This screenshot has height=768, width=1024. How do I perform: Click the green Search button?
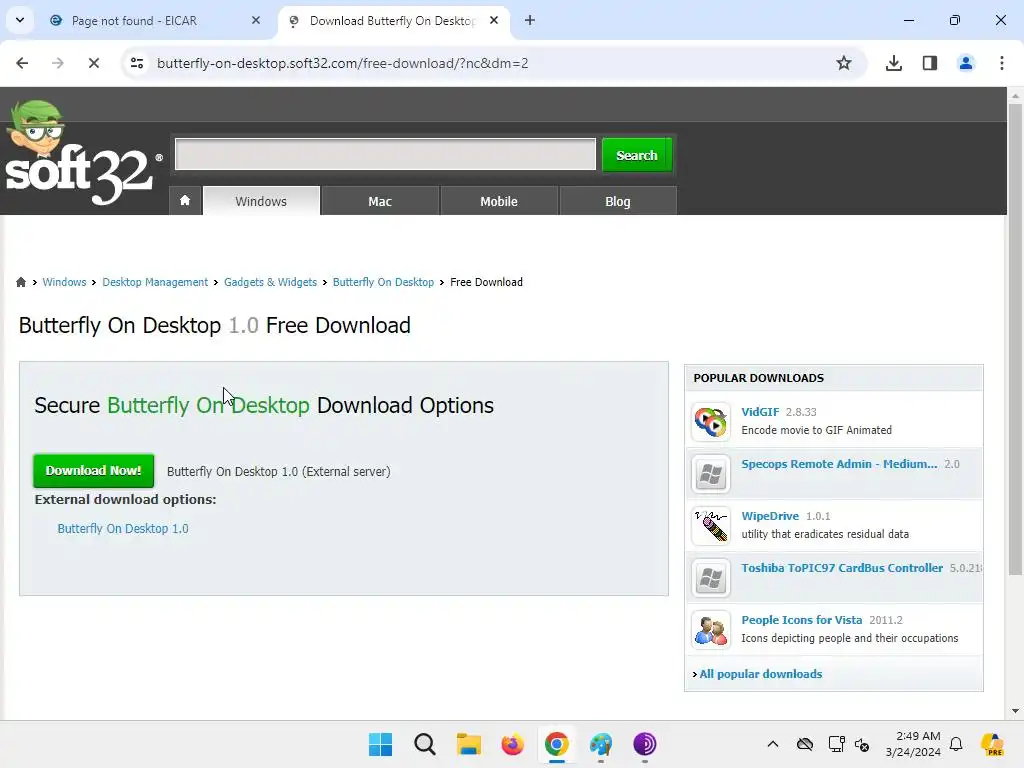point(637,155)
